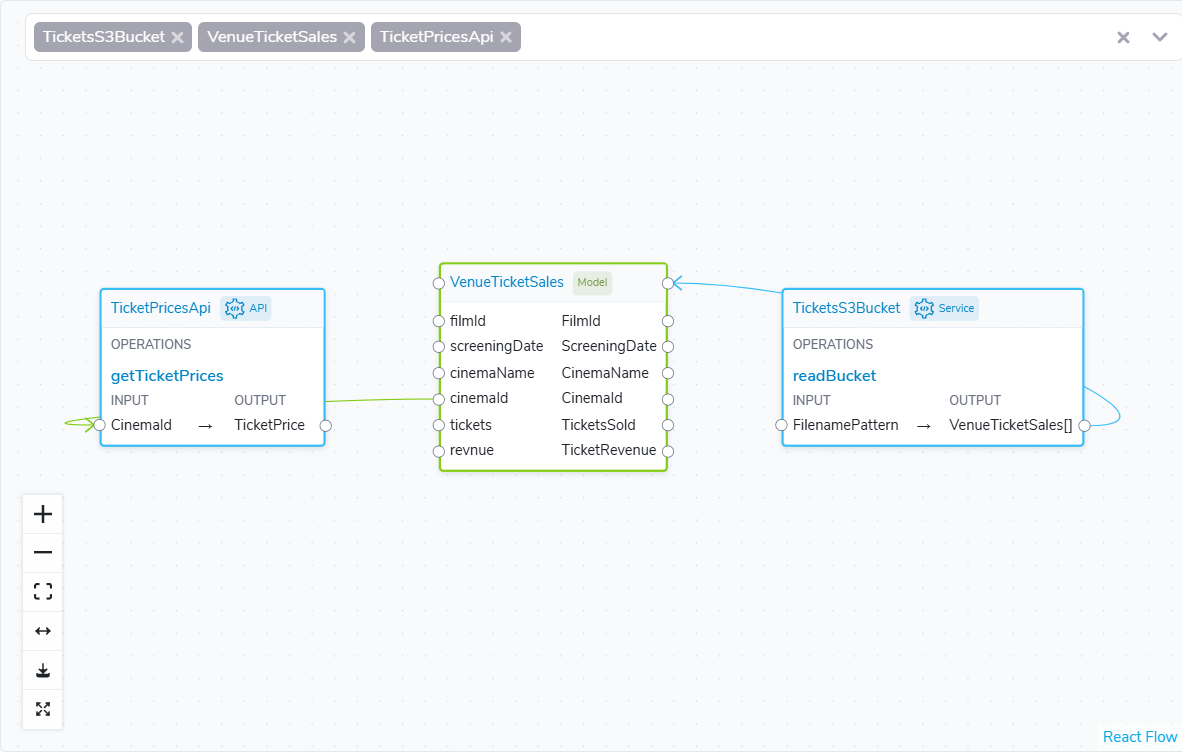Download the diagram using the download icon

pos(43,670)
